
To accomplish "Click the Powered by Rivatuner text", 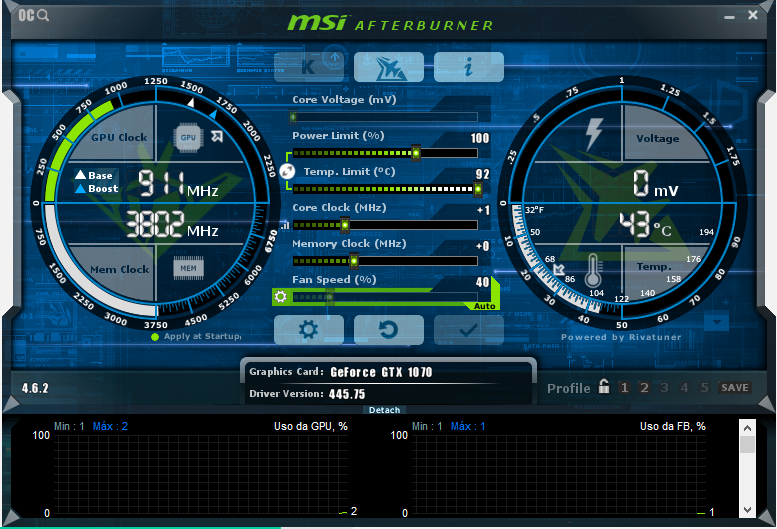I will [621, 337].
